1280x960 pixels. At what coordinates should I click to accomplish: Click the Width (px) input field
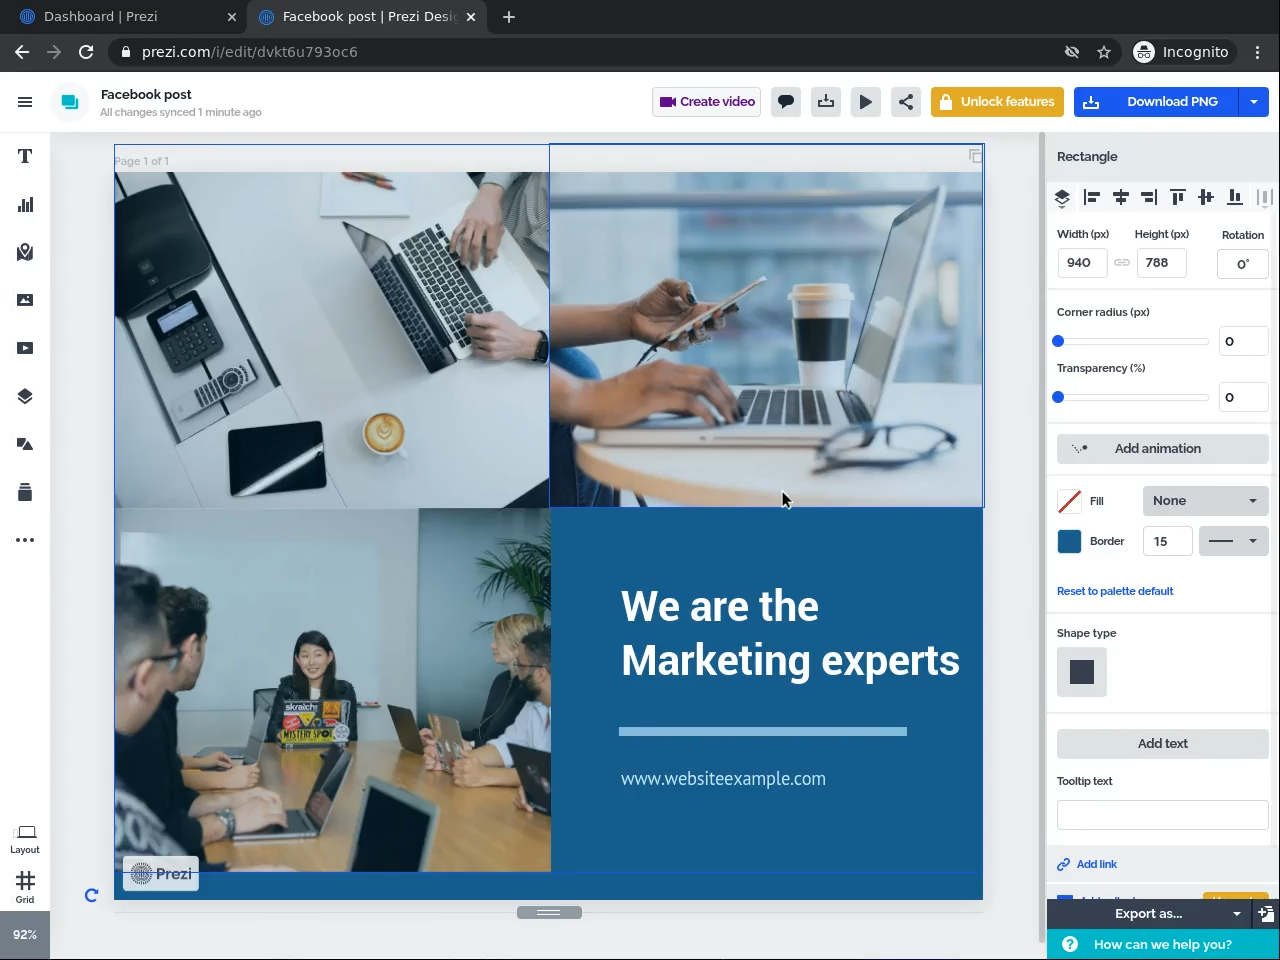(x=1082, y=263)
